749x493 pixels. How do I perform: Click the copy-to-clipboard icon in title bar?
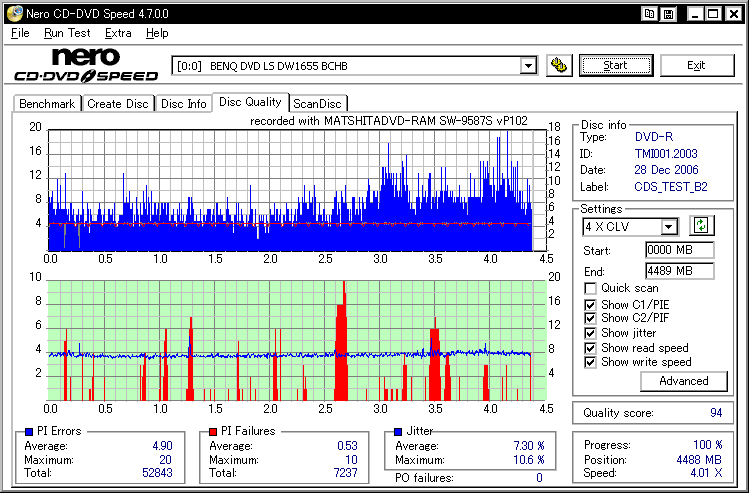click(649, 14)
